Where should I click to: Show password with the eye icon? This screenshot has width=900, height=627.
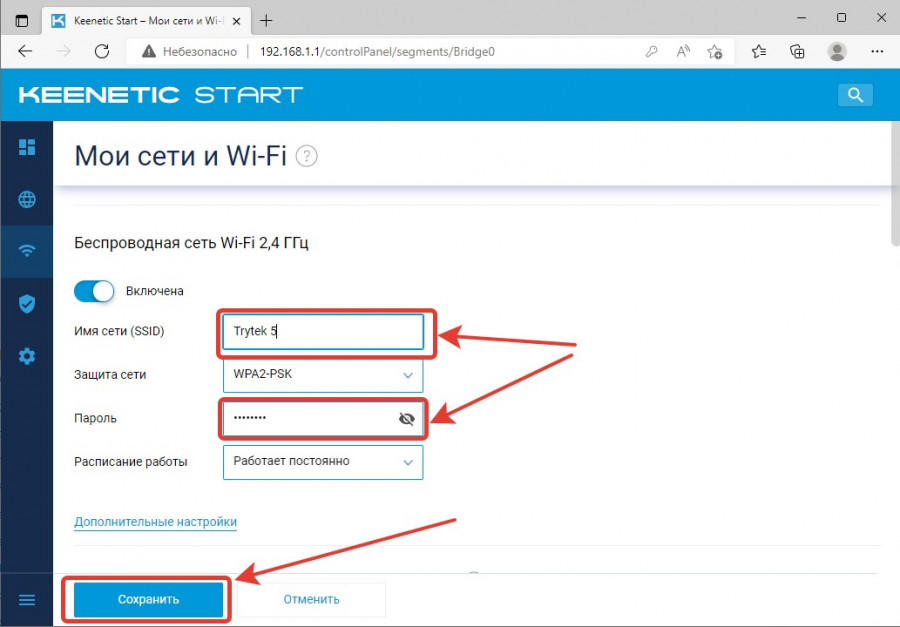406,419
